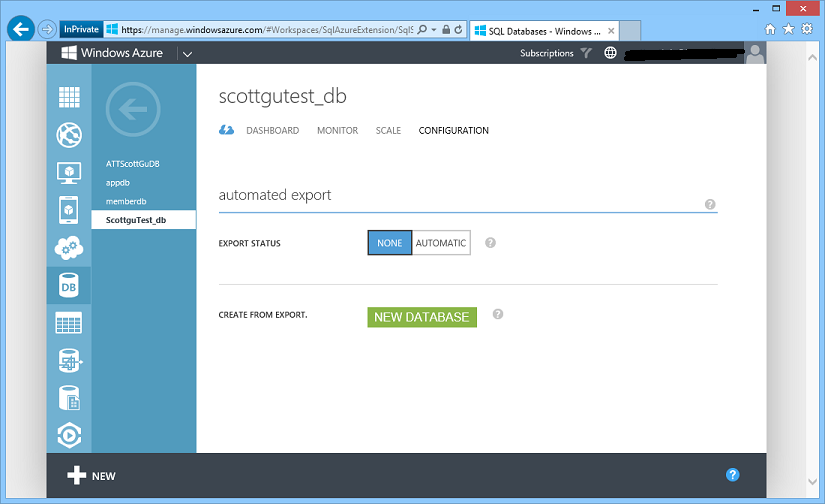Open browser Tools gear icon
The image size is (825, 504).
pos(807,29)
